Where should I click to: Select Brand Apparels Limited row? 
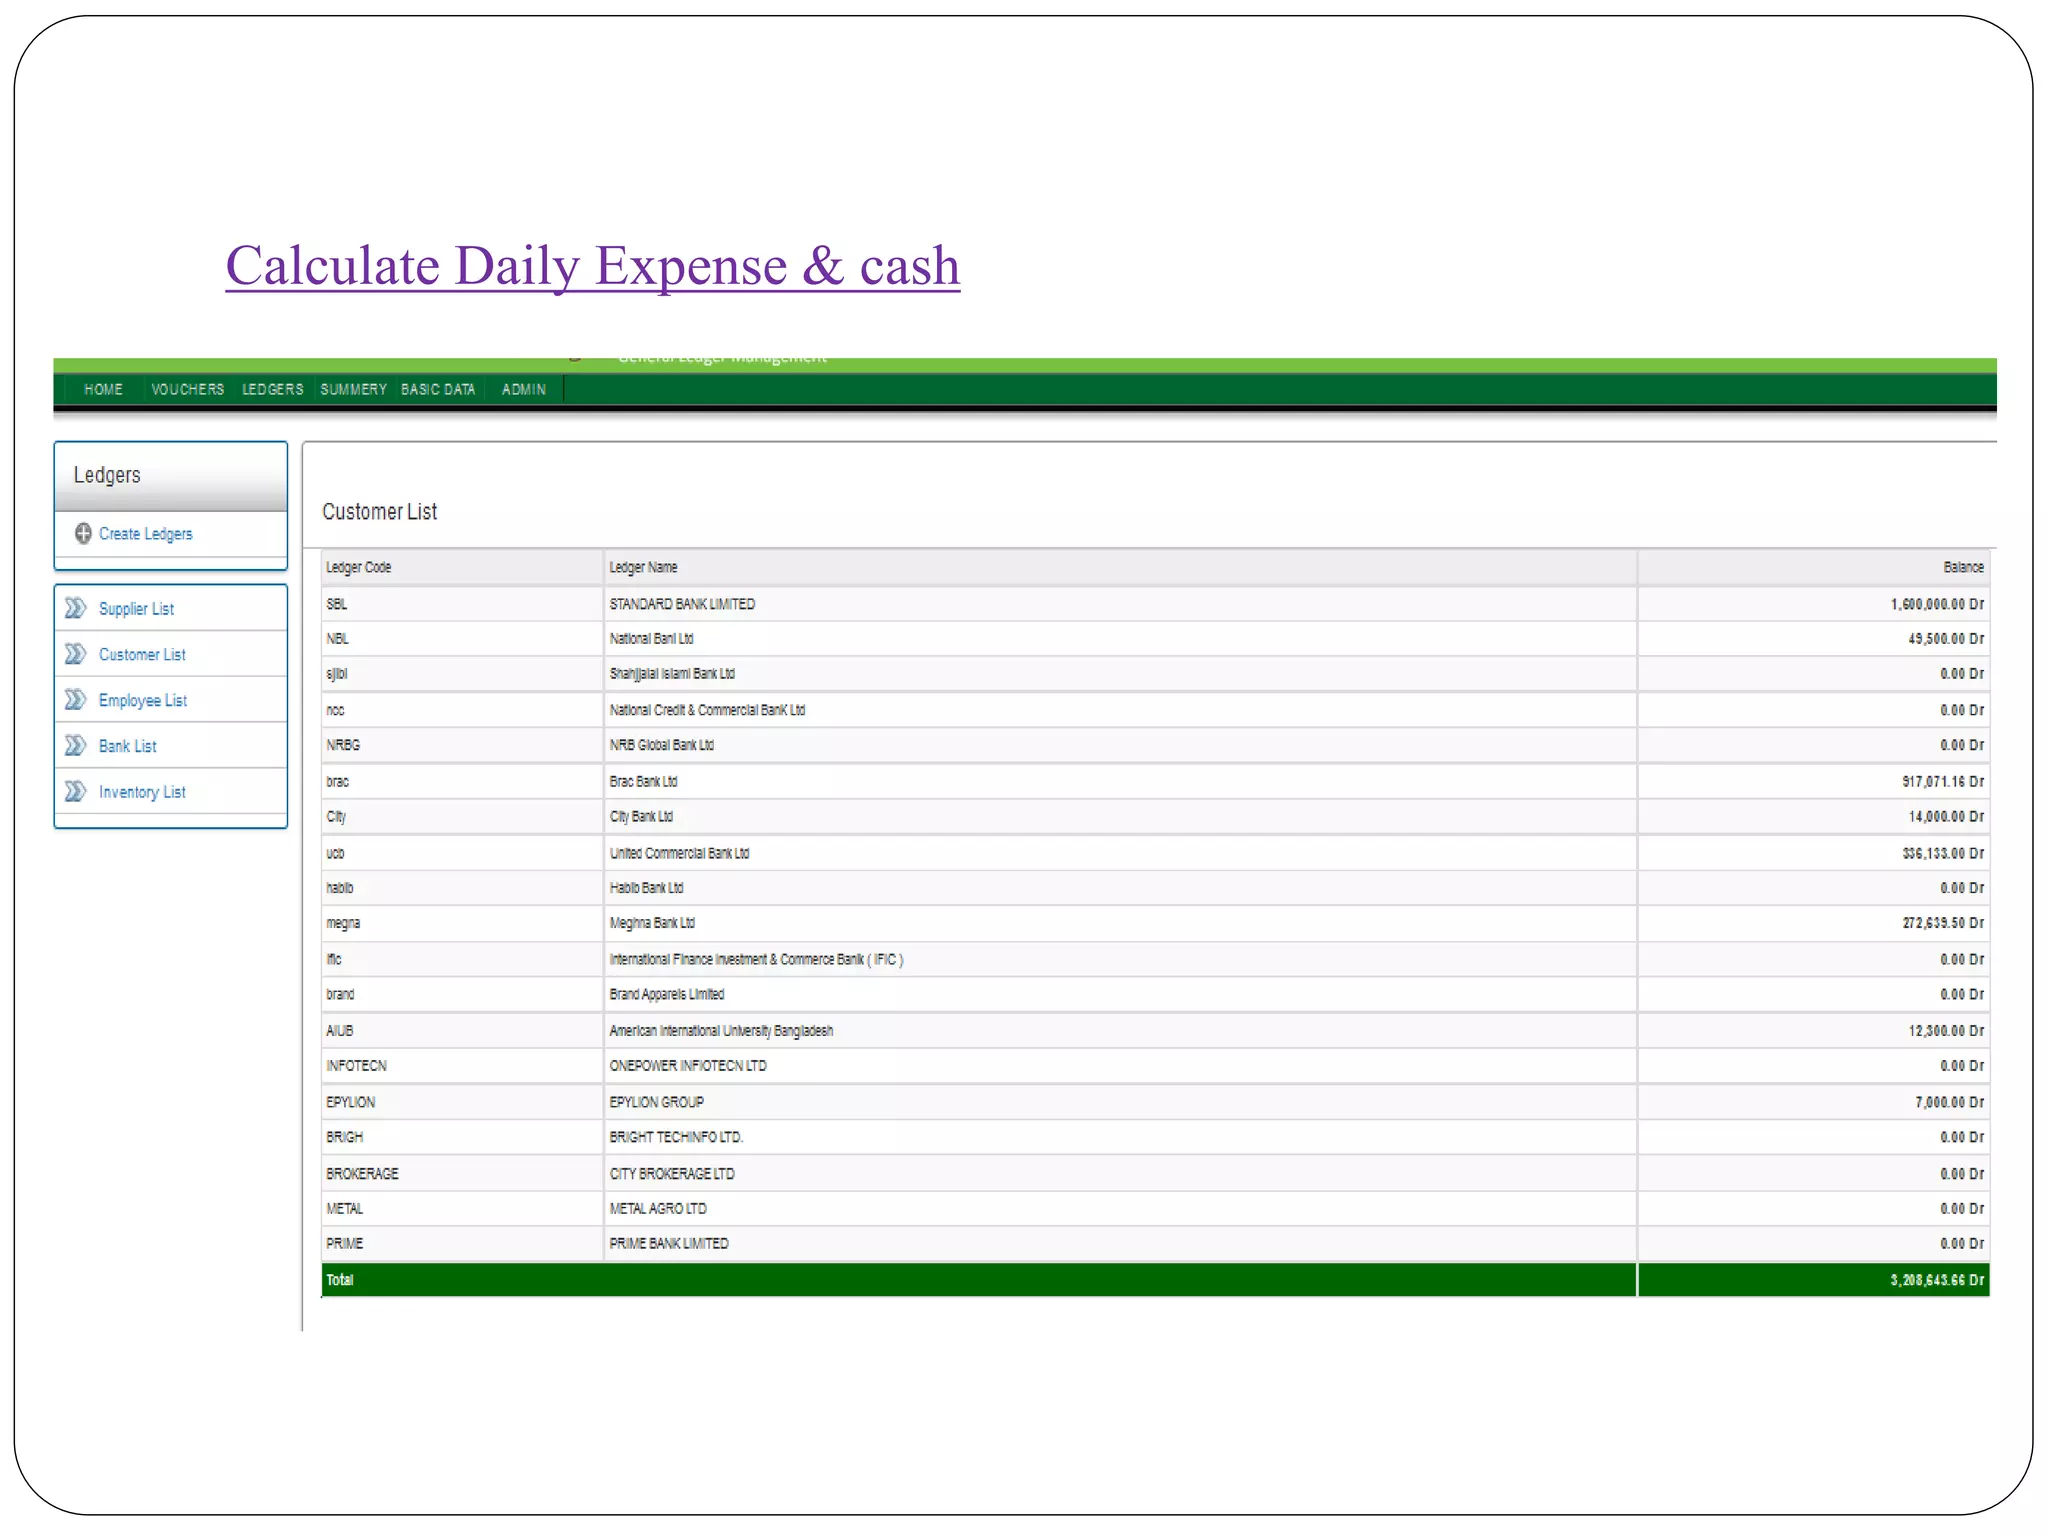pyautogui.click(x=1155, y=994)
